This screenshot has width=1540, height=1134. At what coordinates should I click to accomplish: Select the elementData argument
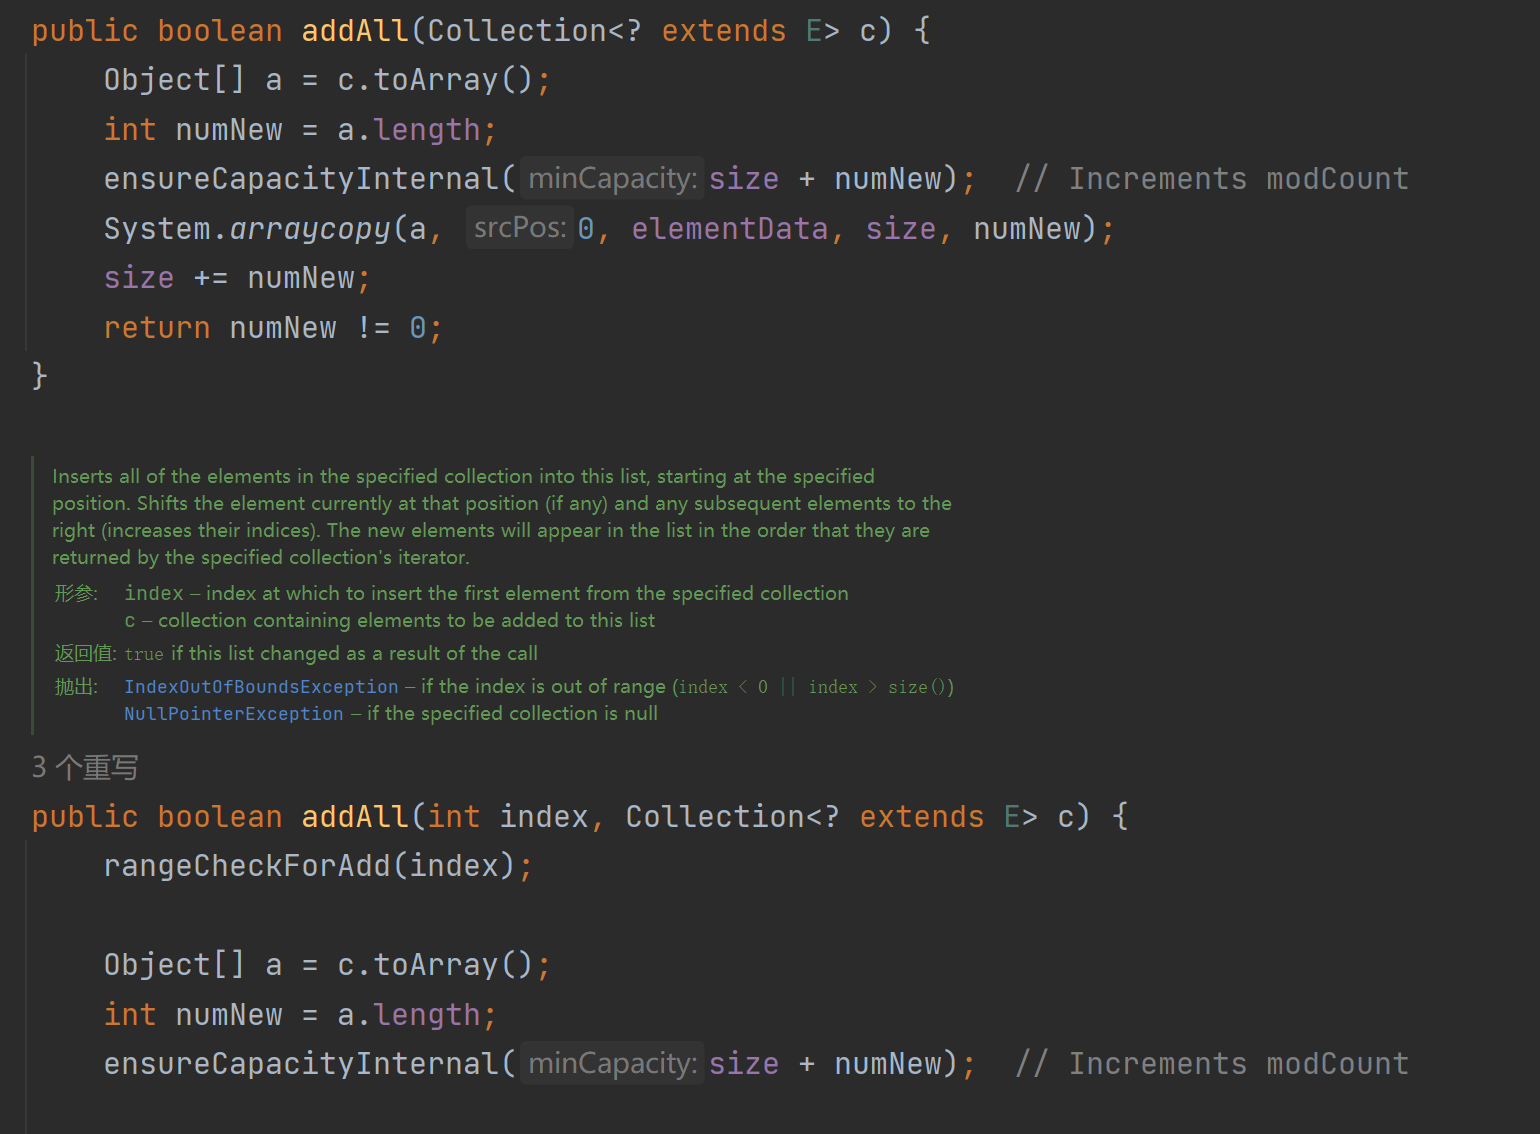730,229
